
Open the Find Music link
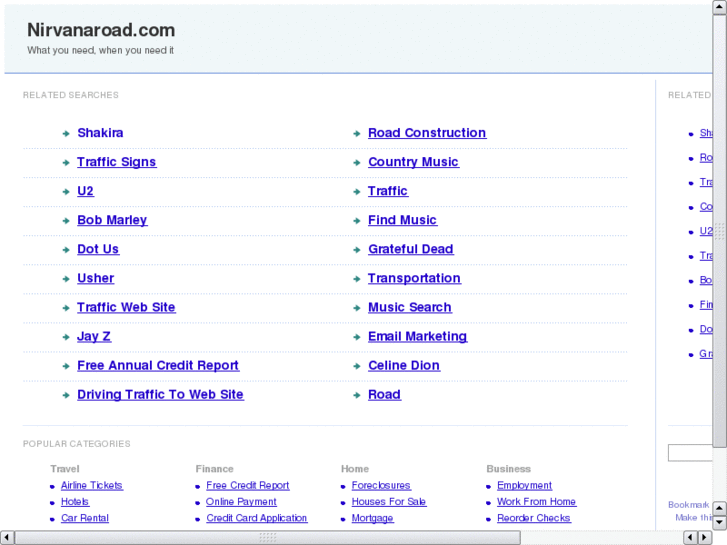click(x=402, y=220)
